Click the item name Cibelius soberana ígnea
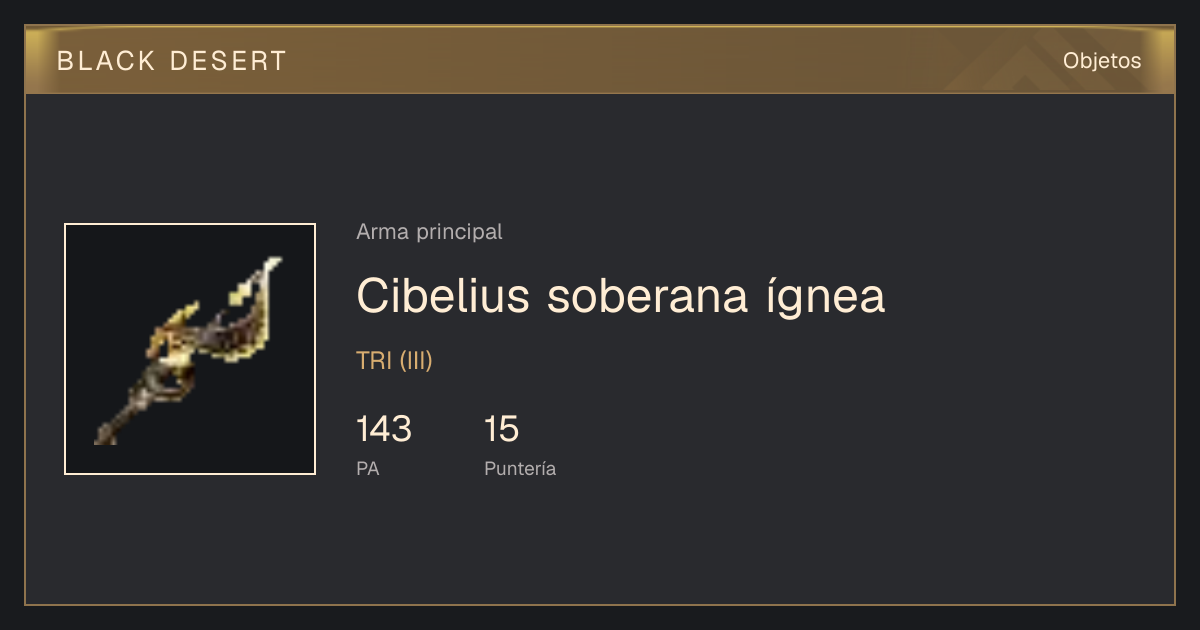Viewport: 1200px width, 630px height. click(x=621, y=296)
